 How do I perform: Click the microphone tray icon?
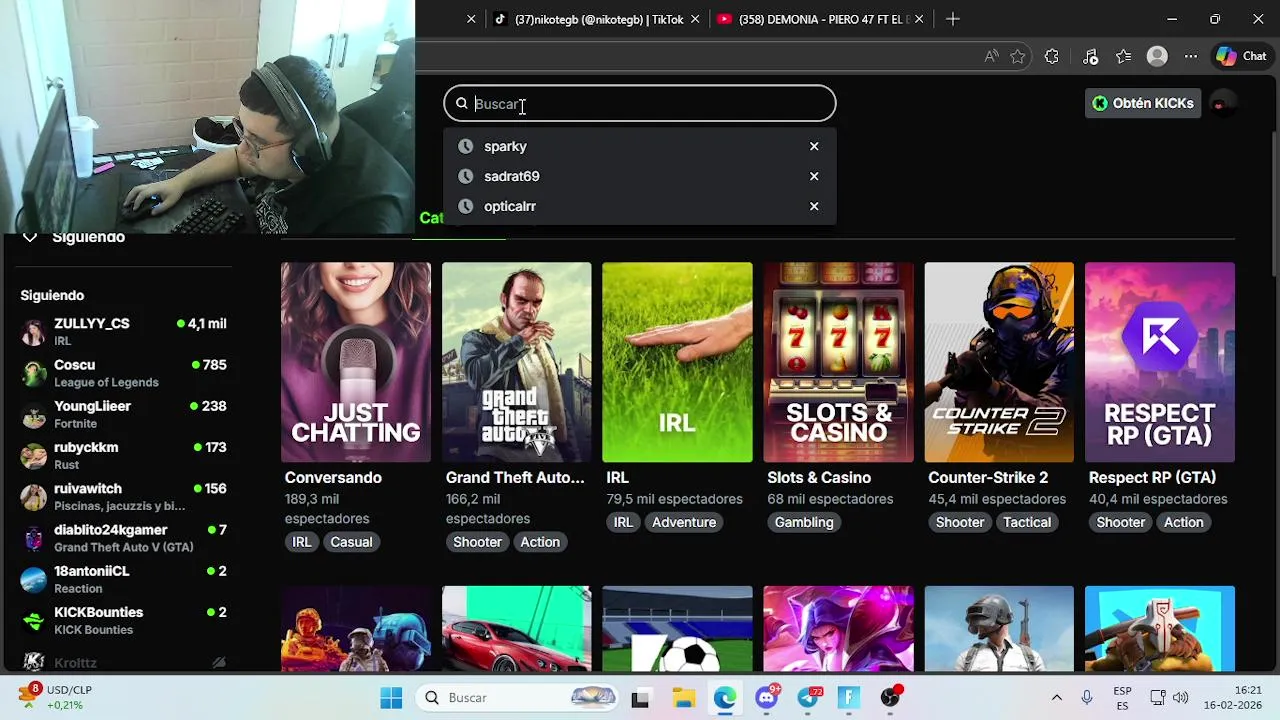1087,698
